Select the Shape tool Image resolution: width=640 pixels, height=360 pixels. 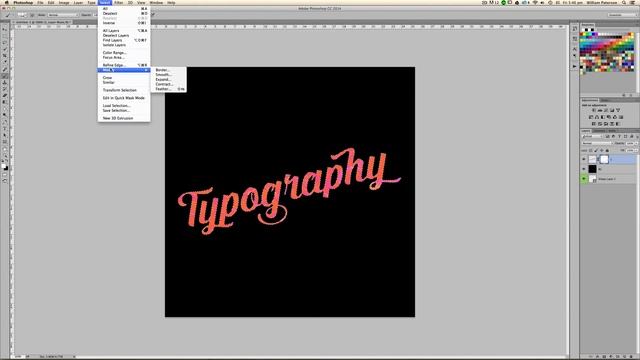5,142
